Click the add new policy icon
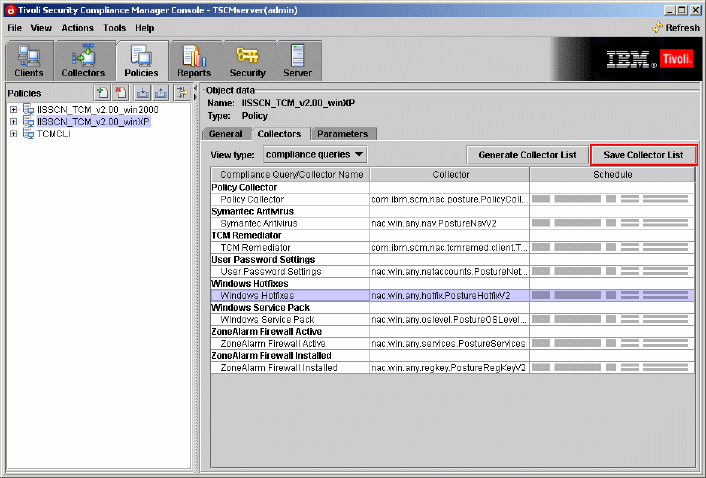706x478 pixels. (101, 93)
